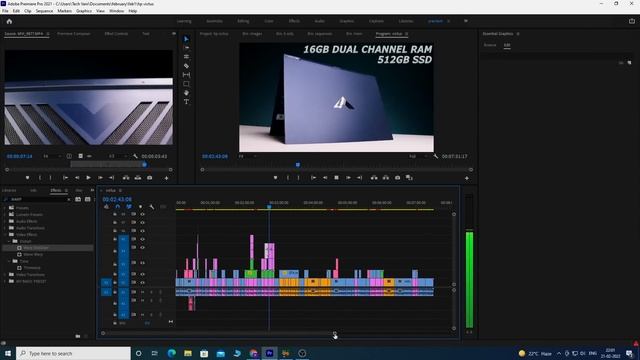This screenshot has height=360, width=640.
Task: Open Timeline display settings wrench
Action: point(151,207)
